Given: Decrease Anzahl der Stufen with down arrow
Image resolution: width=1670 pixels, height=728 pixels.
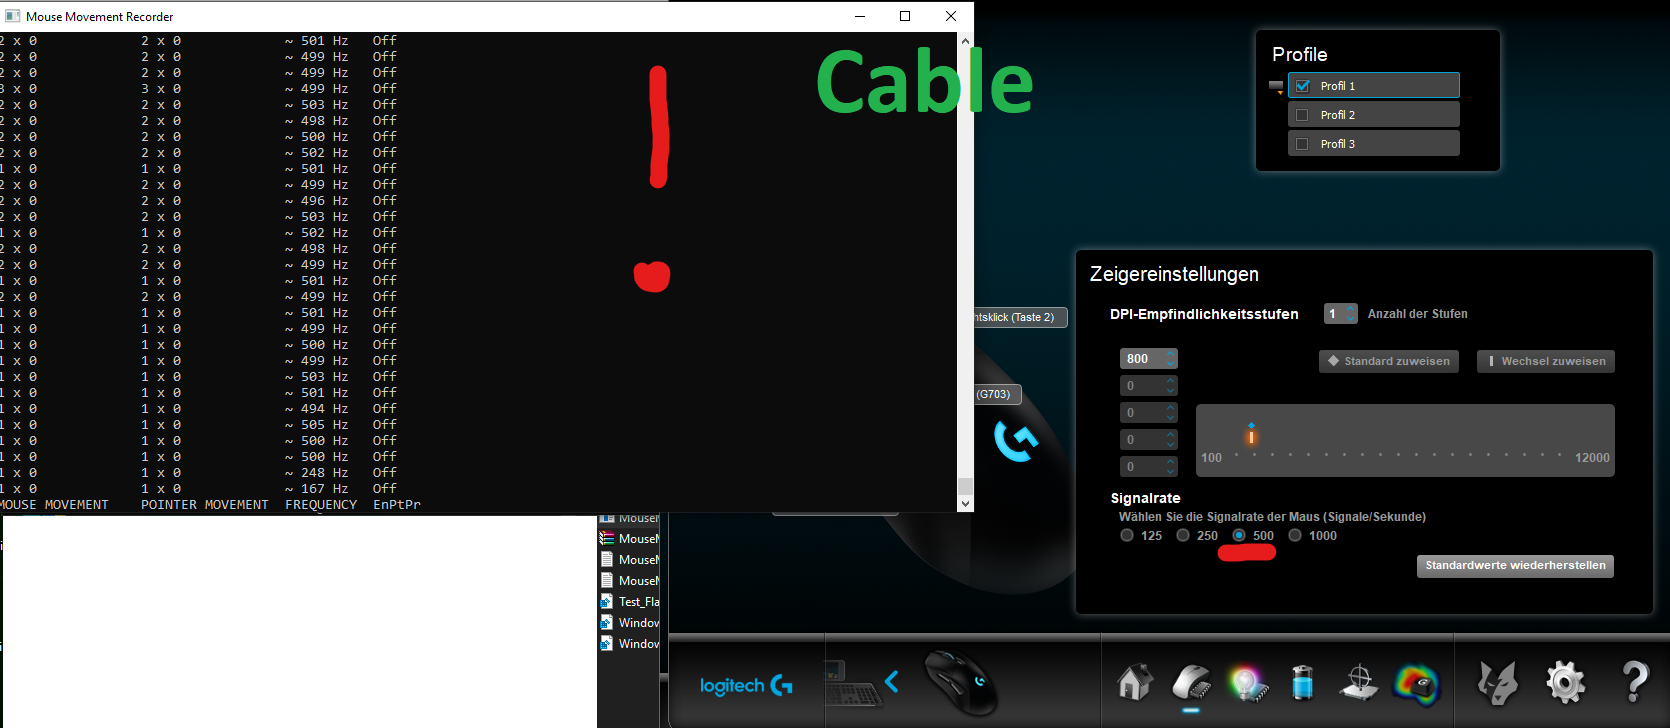Looking at the screenshot, I should coord(1351,319).
